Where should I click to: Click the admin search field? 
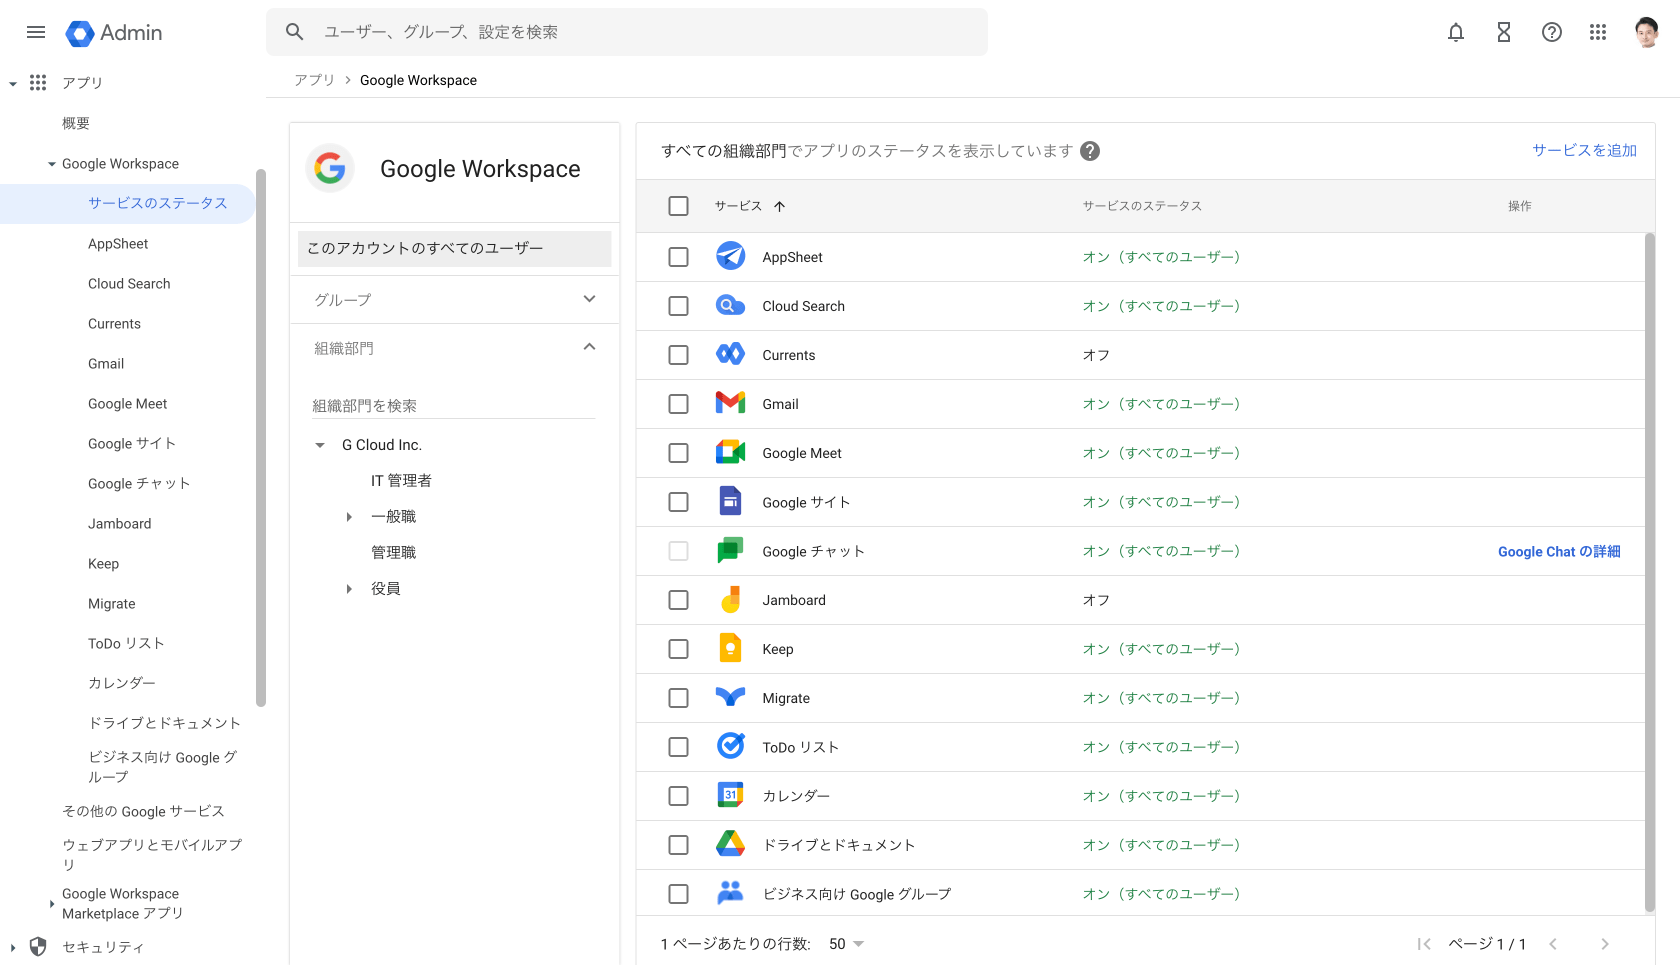627,32
